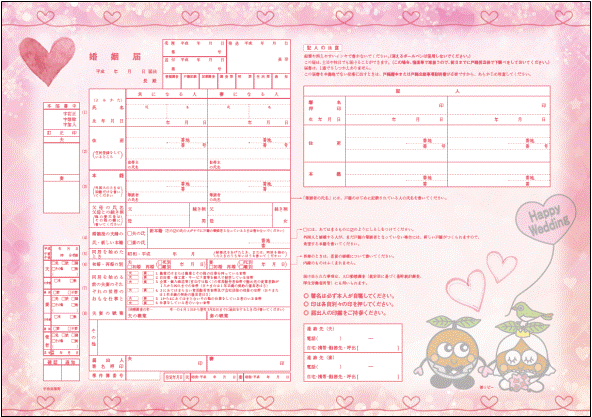
Task: Click the 婚姻届 form title
Action: coord(115,57)
